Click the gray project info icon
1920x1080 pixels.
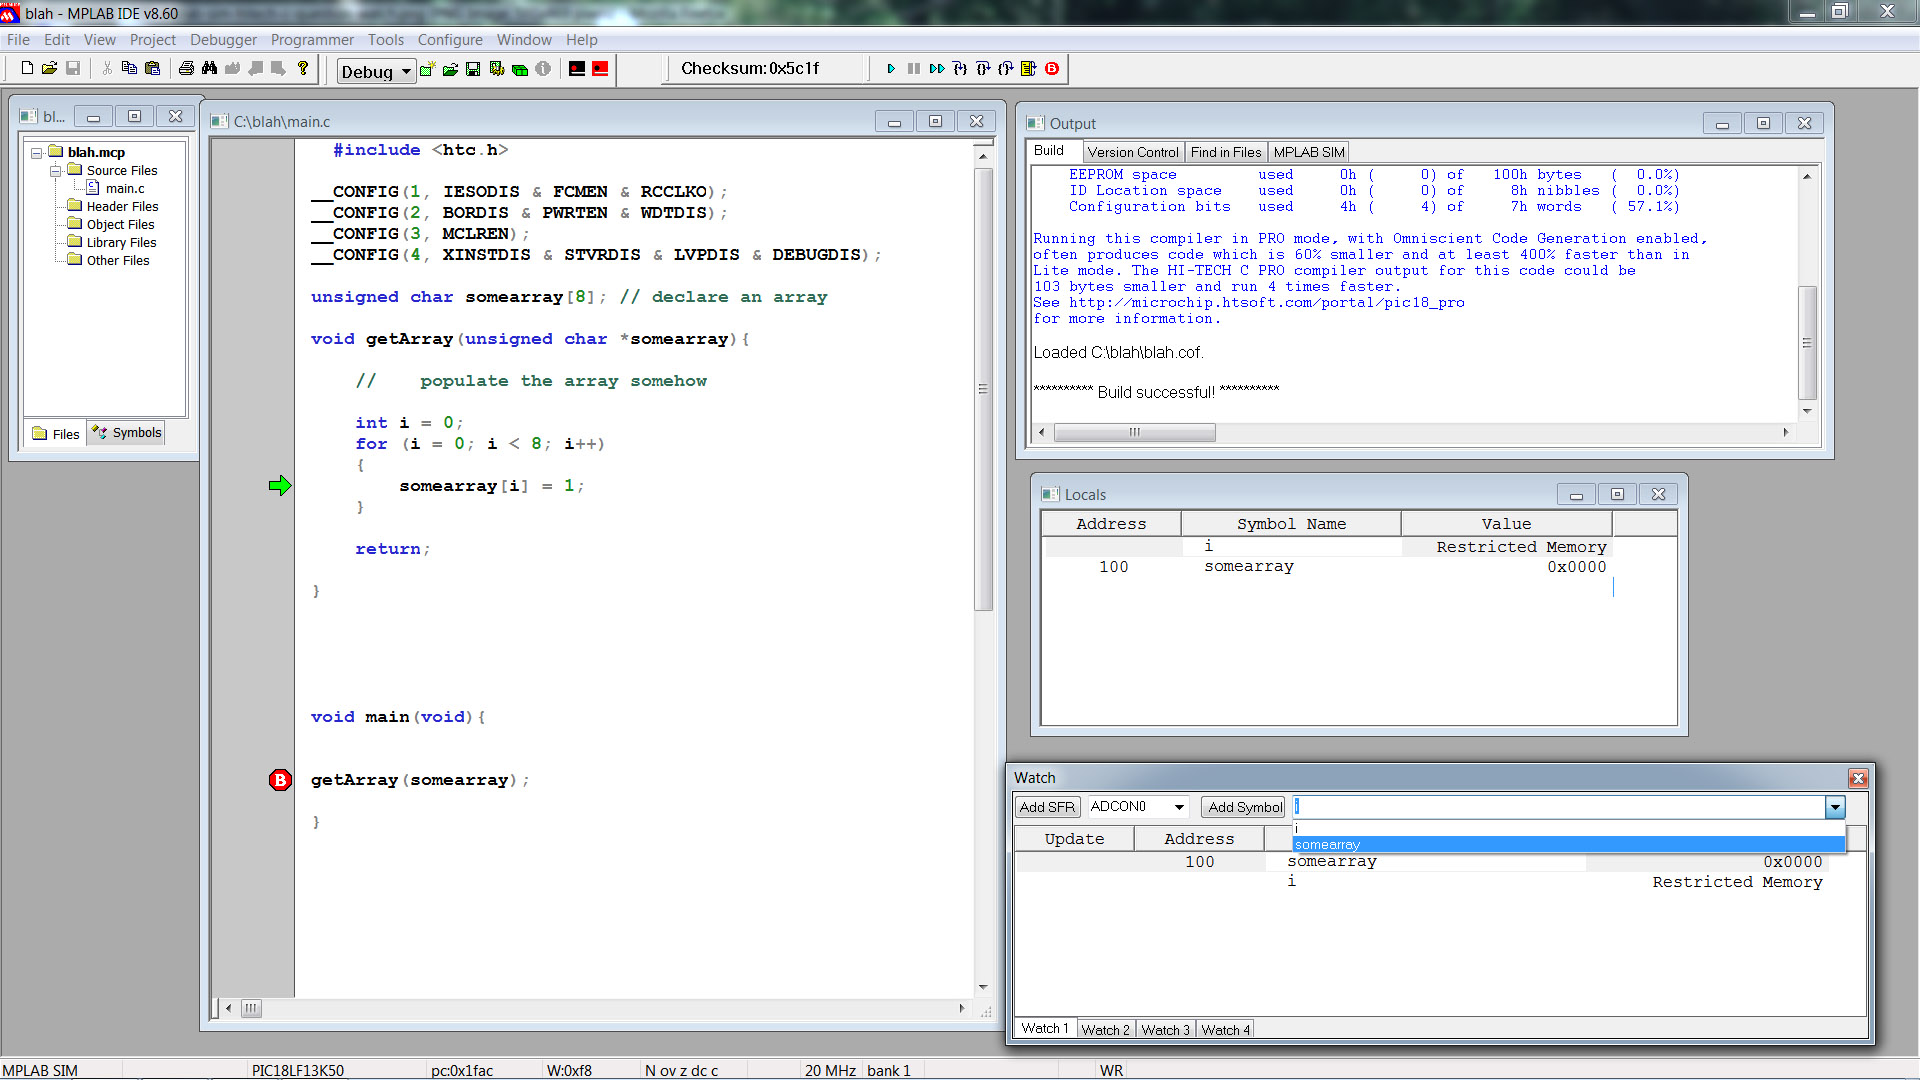pyautogui.click(x=543, y=69)
